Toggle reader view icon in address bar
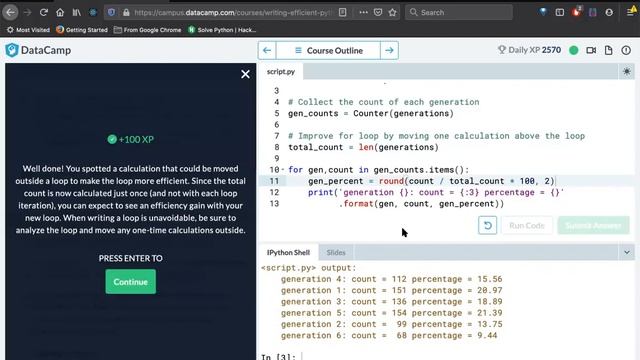This screenshot has height=360, width=640. [x=342, y=13]
